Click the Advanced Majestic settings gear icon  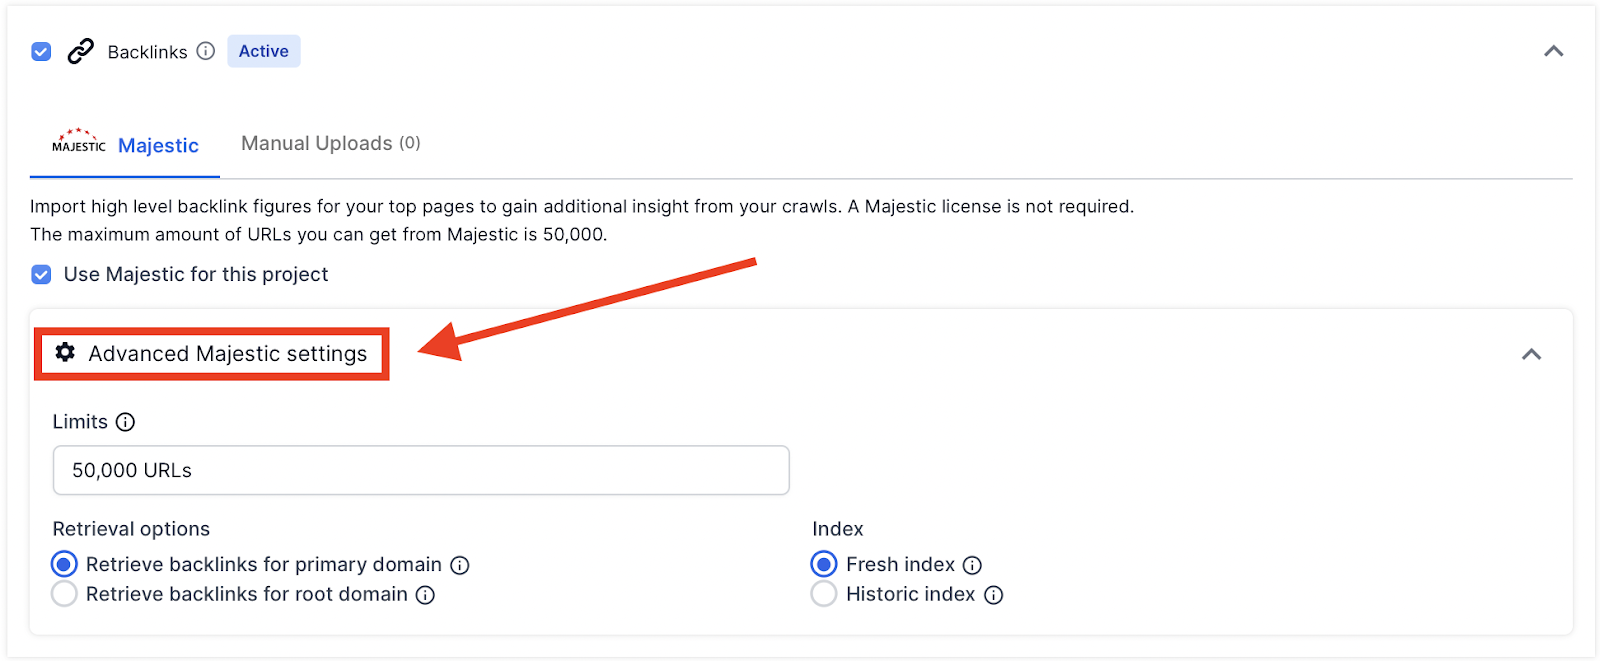(65, 352)
